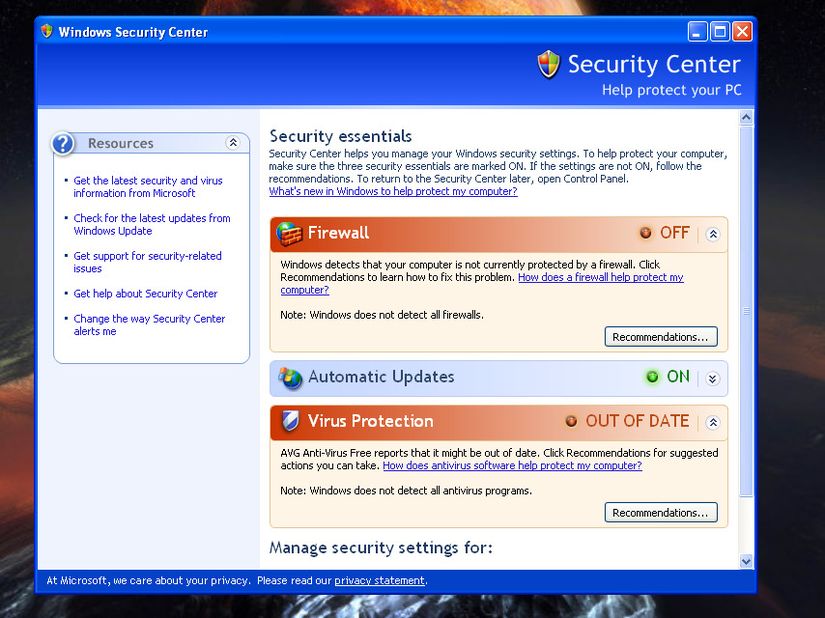Click Check for the latest updates link
This screenshot has width=825, height=618.
[150, 217]
